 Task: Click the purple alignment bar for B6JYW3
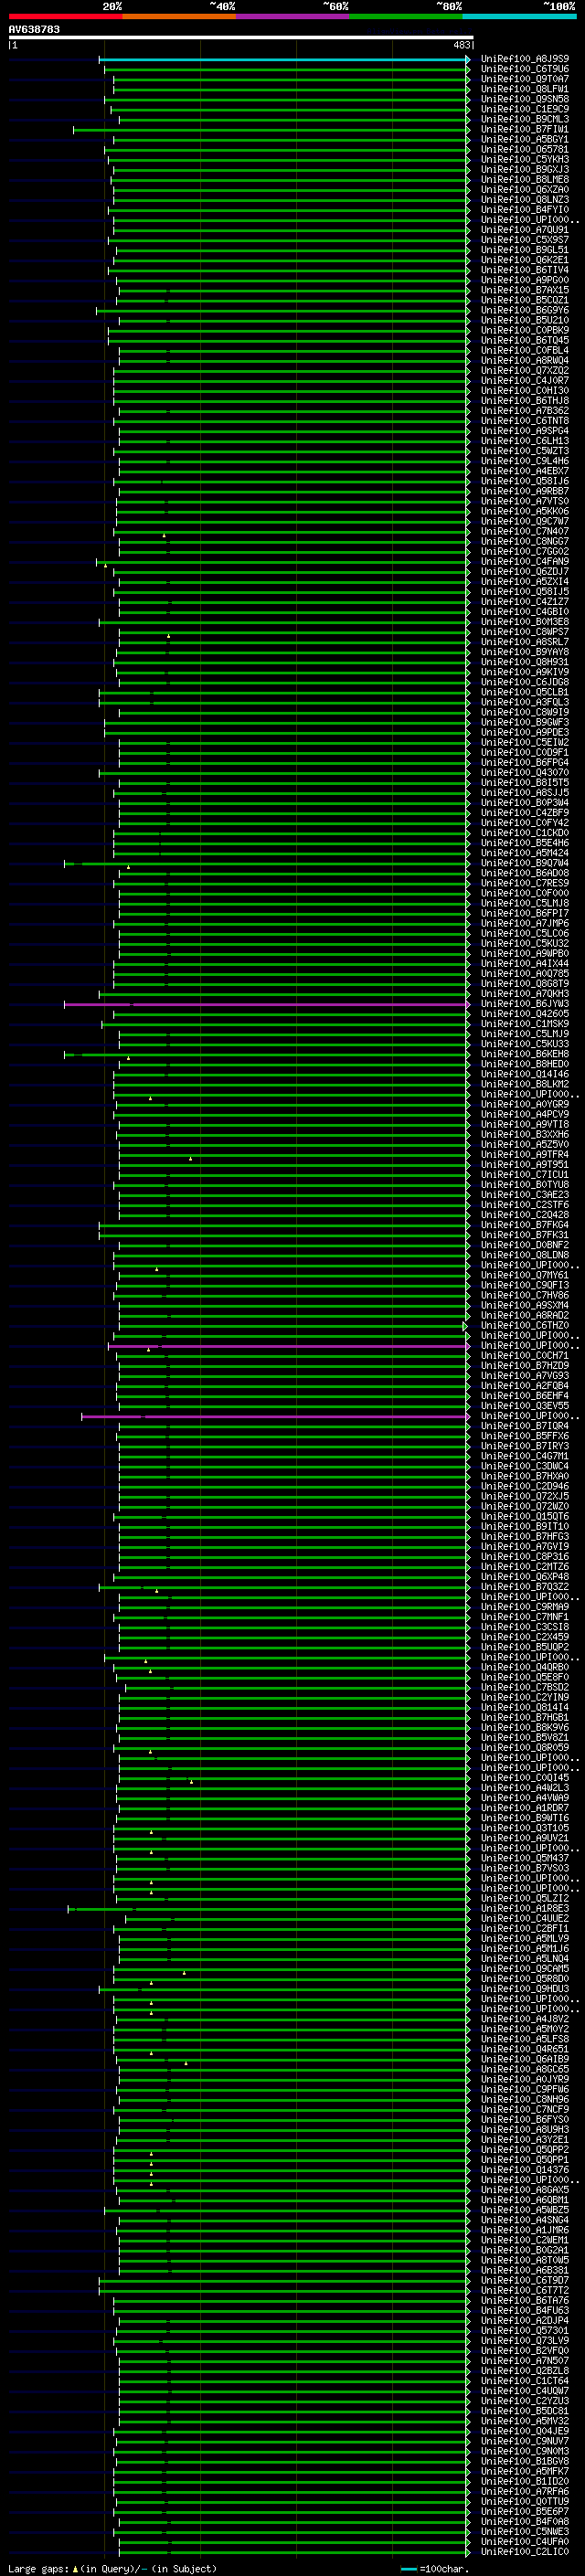267,1004
